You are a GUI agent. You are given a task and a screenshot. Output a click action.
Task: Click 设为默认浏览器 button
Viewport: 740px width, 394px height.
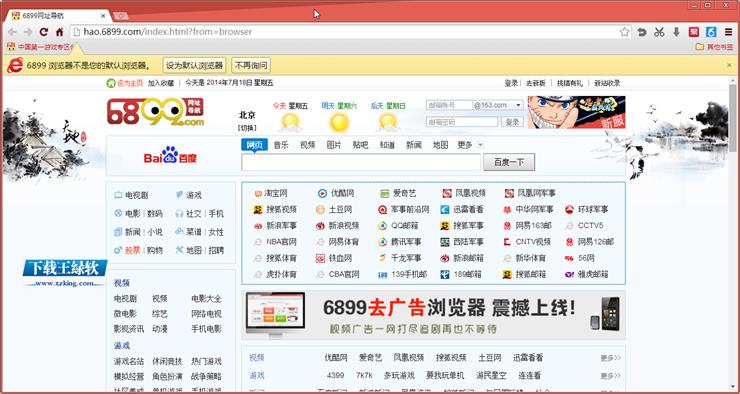194,65
